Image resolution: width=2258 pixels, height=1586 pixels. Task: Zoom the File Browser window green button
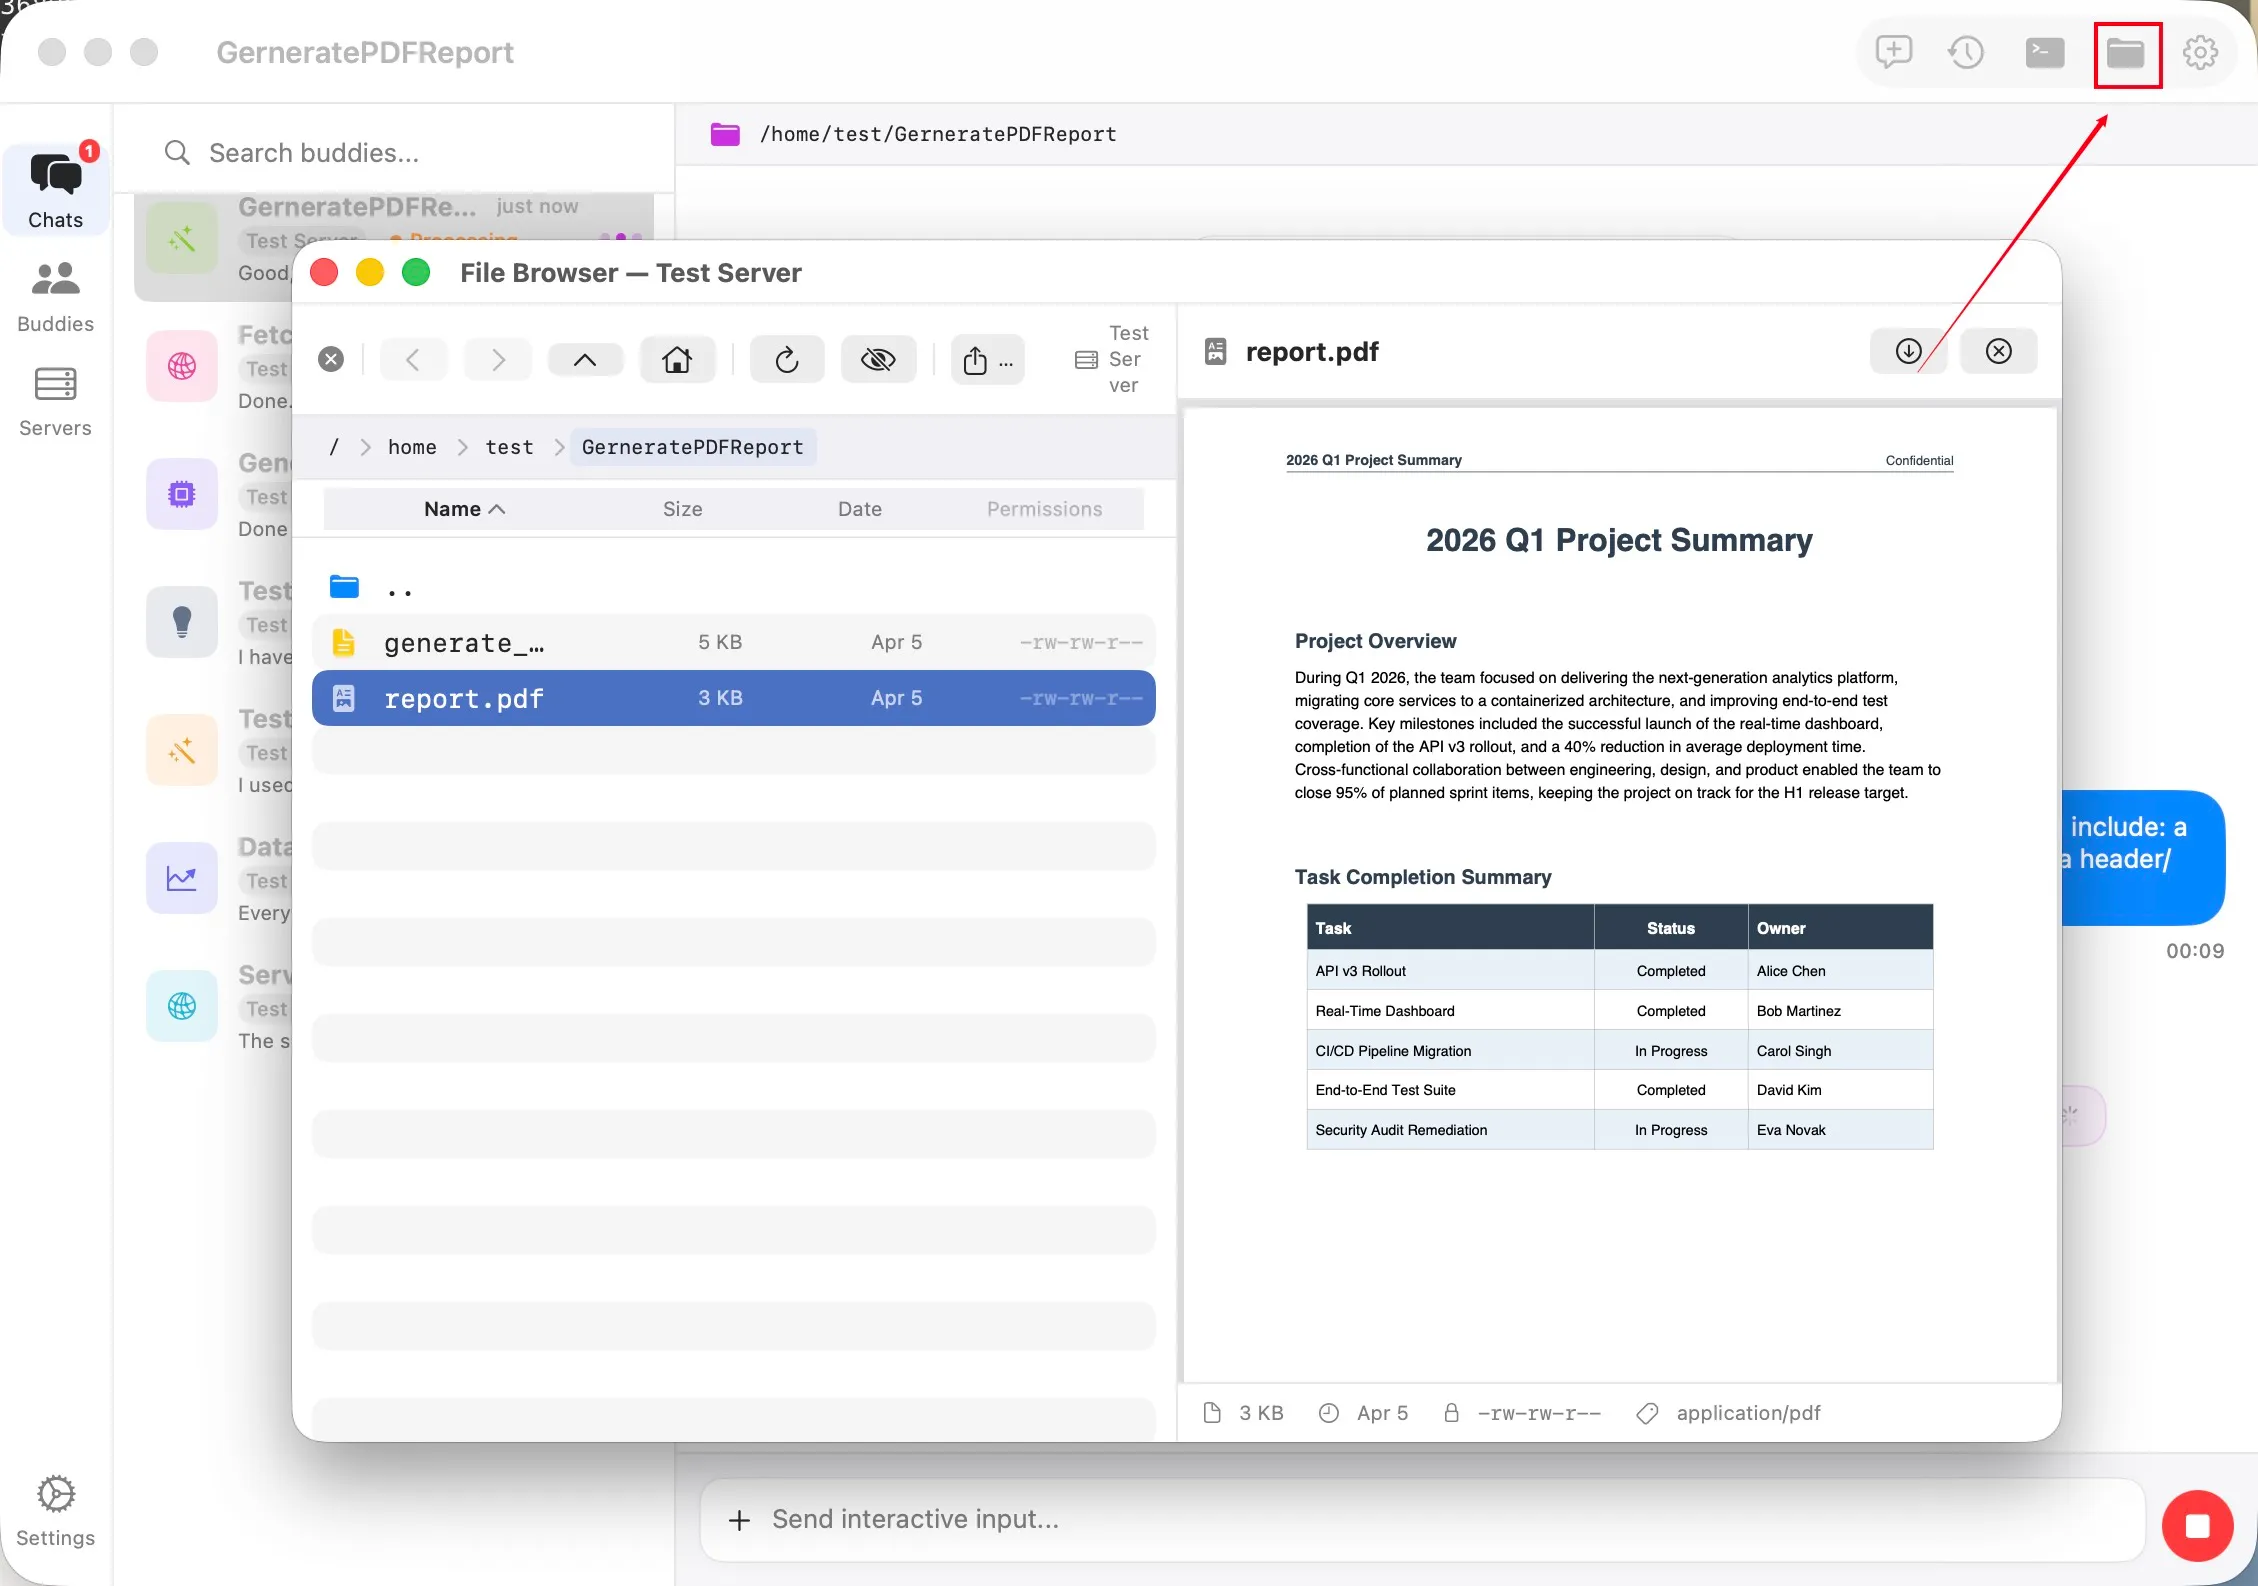tap(416, 272)
